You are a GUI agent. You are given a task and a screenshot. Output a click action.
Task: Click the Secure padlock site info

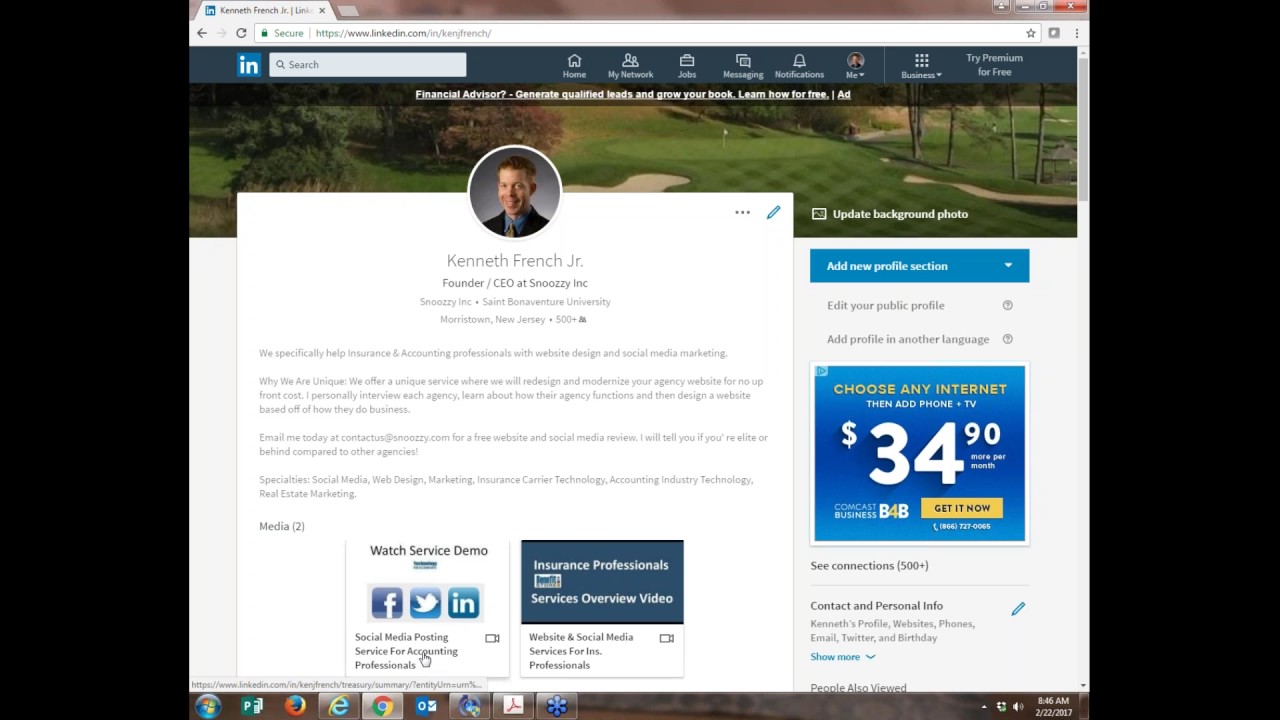pos(282,33)
